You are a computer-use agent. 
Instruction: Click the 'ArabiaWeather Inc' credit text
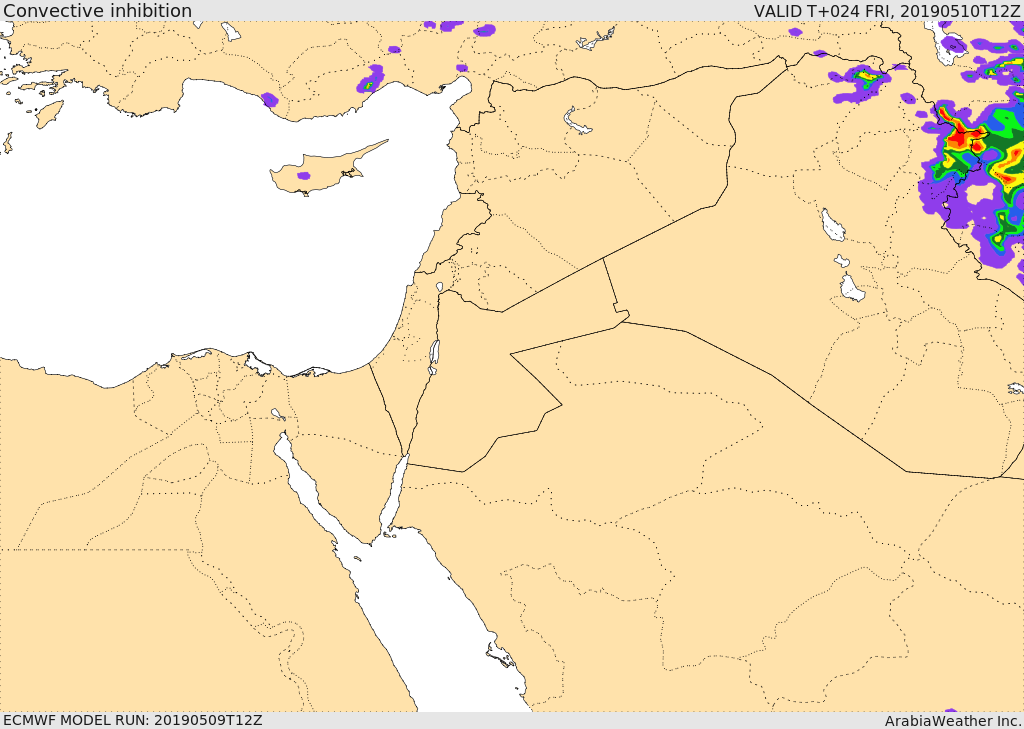(954, 721)
